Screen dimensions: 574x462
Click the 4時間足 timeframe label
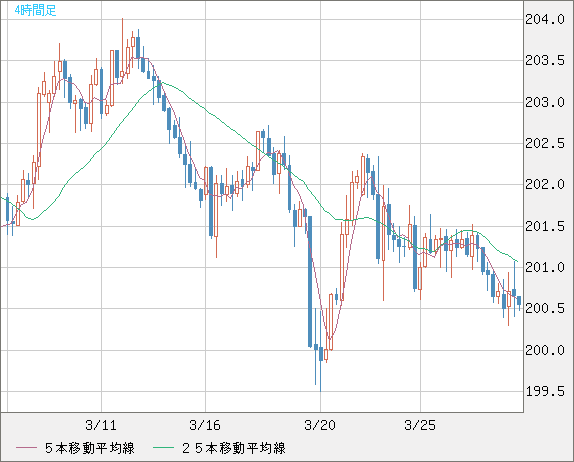point(36,10)
